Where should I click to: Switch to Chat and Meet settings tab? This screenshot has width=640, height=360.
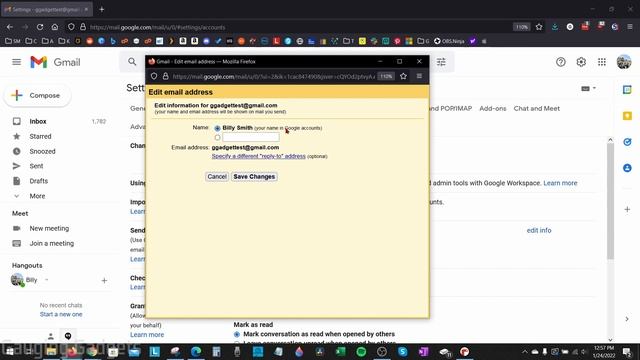coord(537,109)
